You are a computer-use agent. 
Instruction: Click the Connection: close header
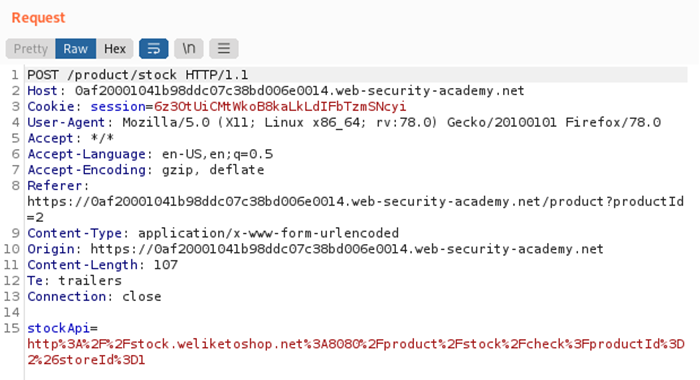point(94,296)
